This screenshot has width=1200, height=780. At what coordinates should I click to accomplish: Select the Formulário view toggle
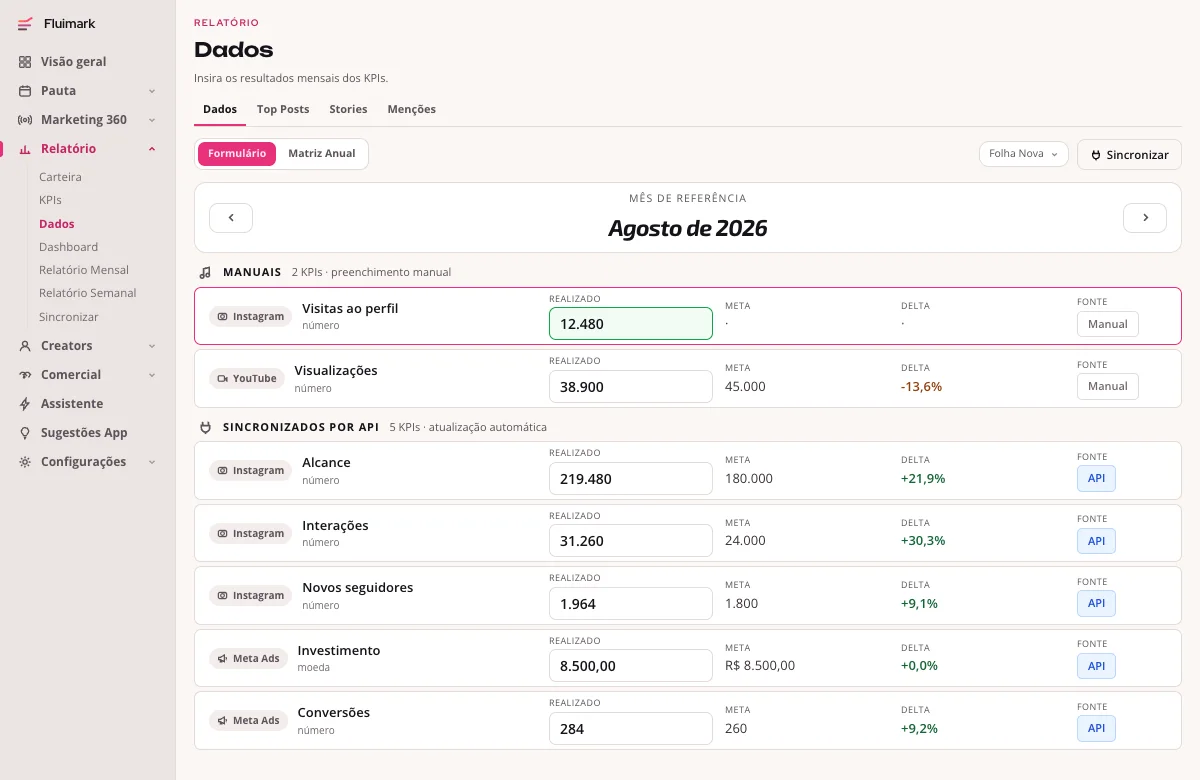pos(237,154)
